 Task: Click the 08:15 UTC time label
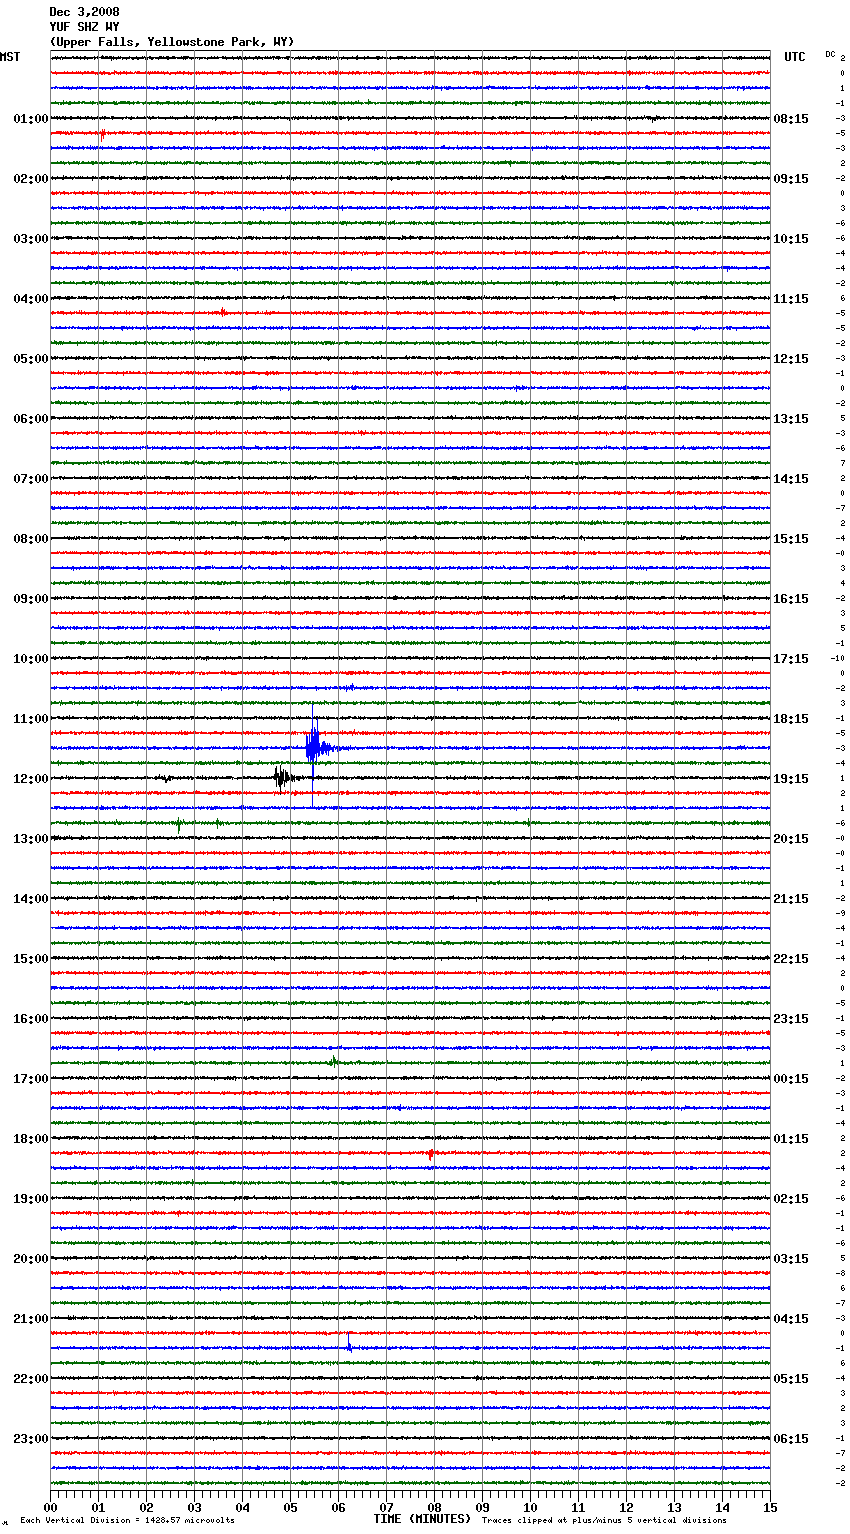tap(791, 119)
